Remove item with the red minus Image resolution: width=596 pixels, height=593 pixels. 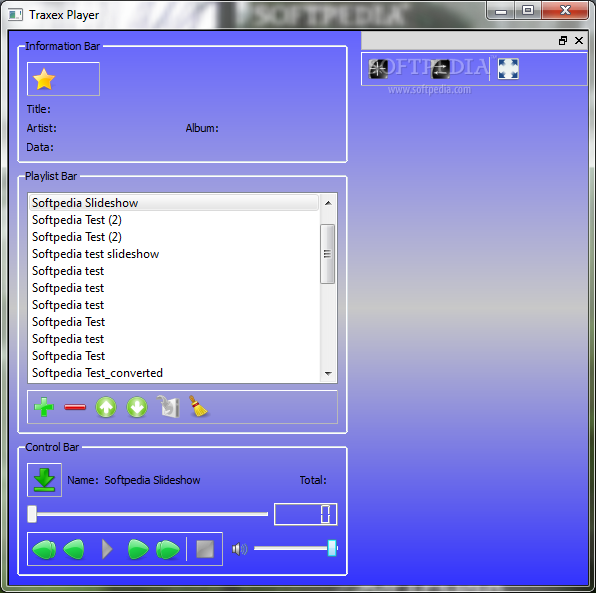tap(75, 407)
